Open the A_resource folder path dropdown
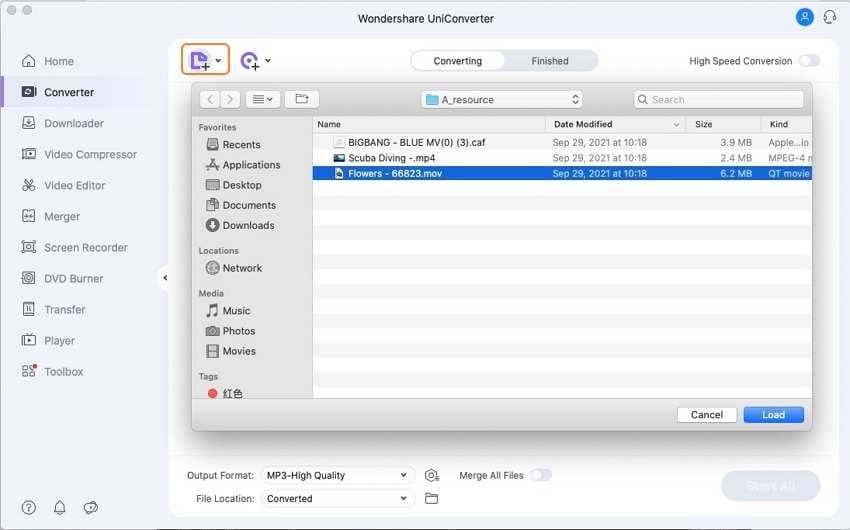Viewport: 850px width, 530px height. click(x=502, y=100)
